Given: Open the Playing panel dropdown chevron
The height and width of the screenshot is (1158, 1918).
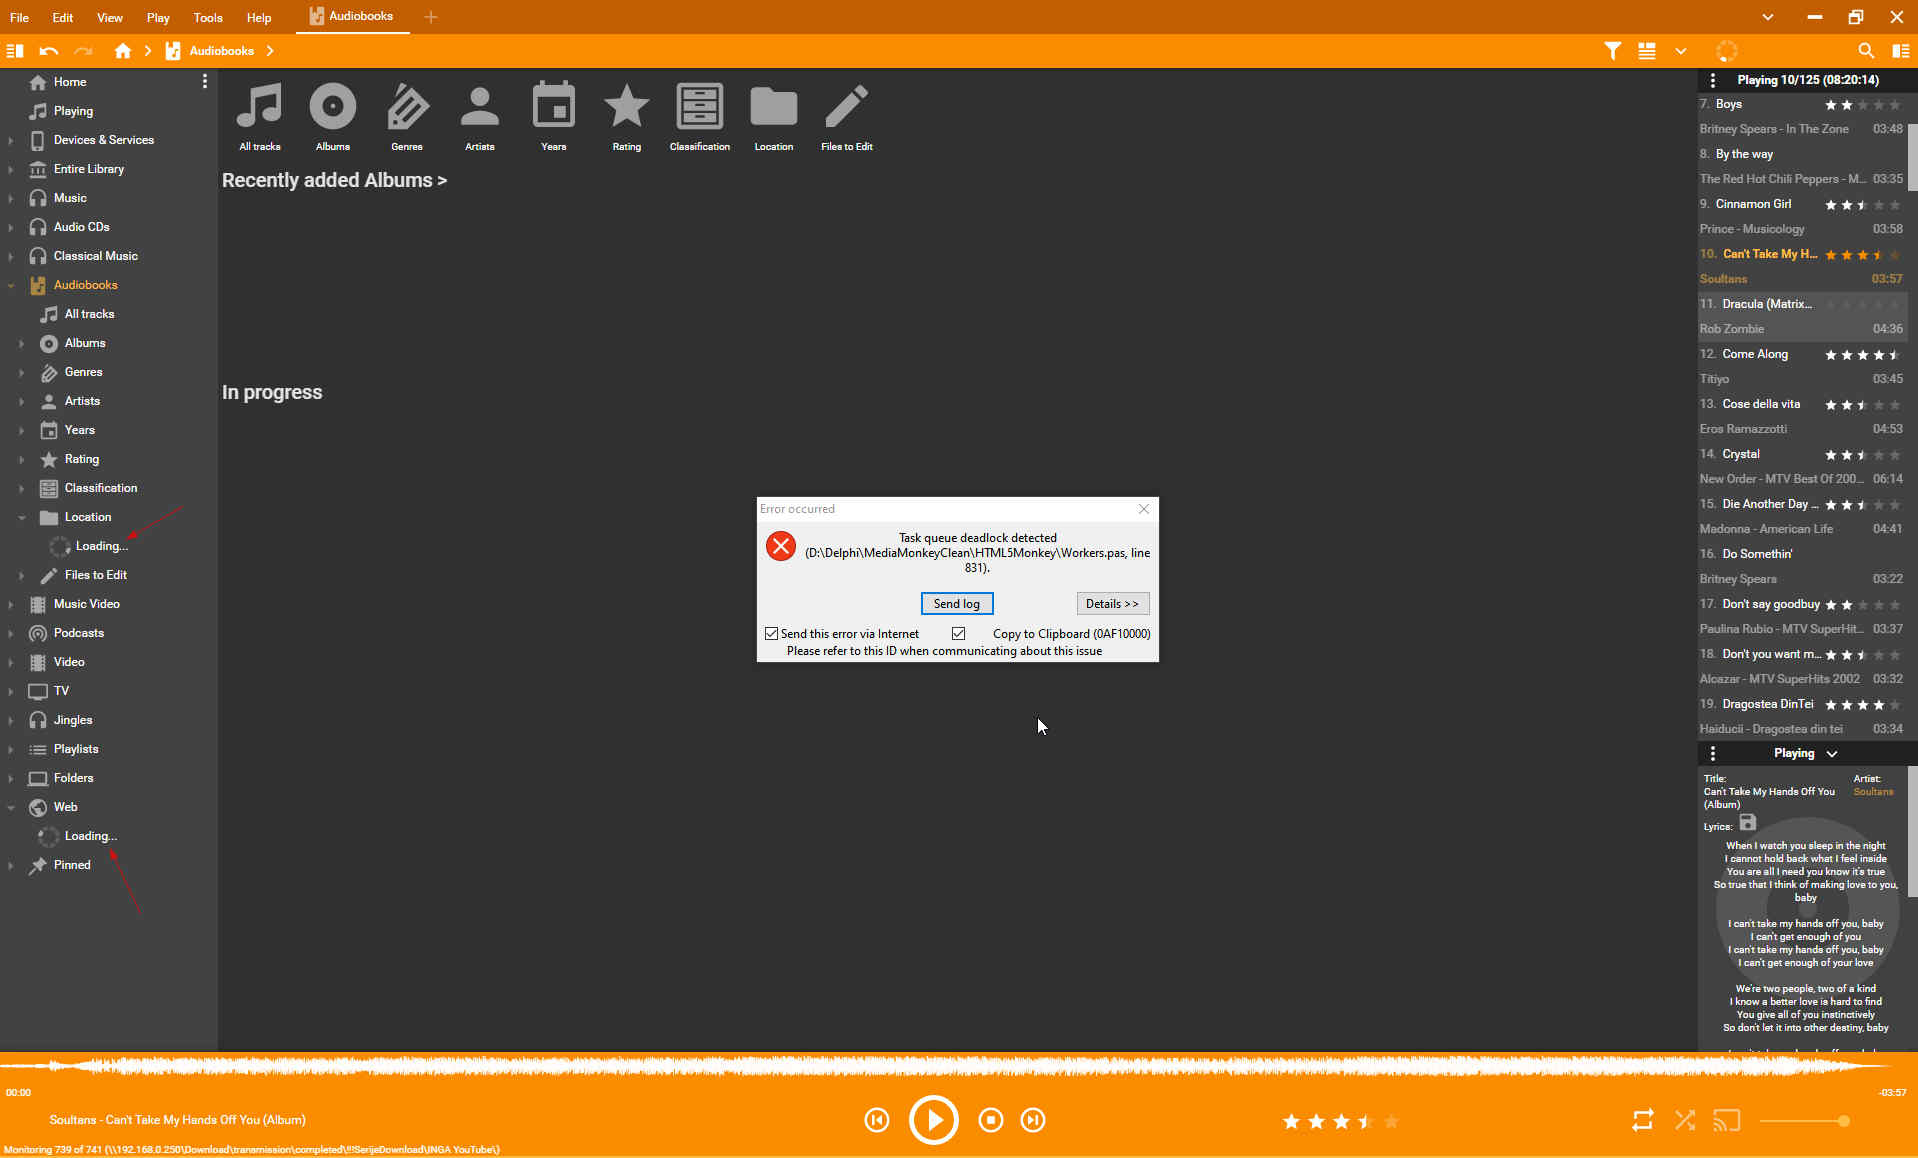Looking at the screenshot, I should coord(1832,754).
